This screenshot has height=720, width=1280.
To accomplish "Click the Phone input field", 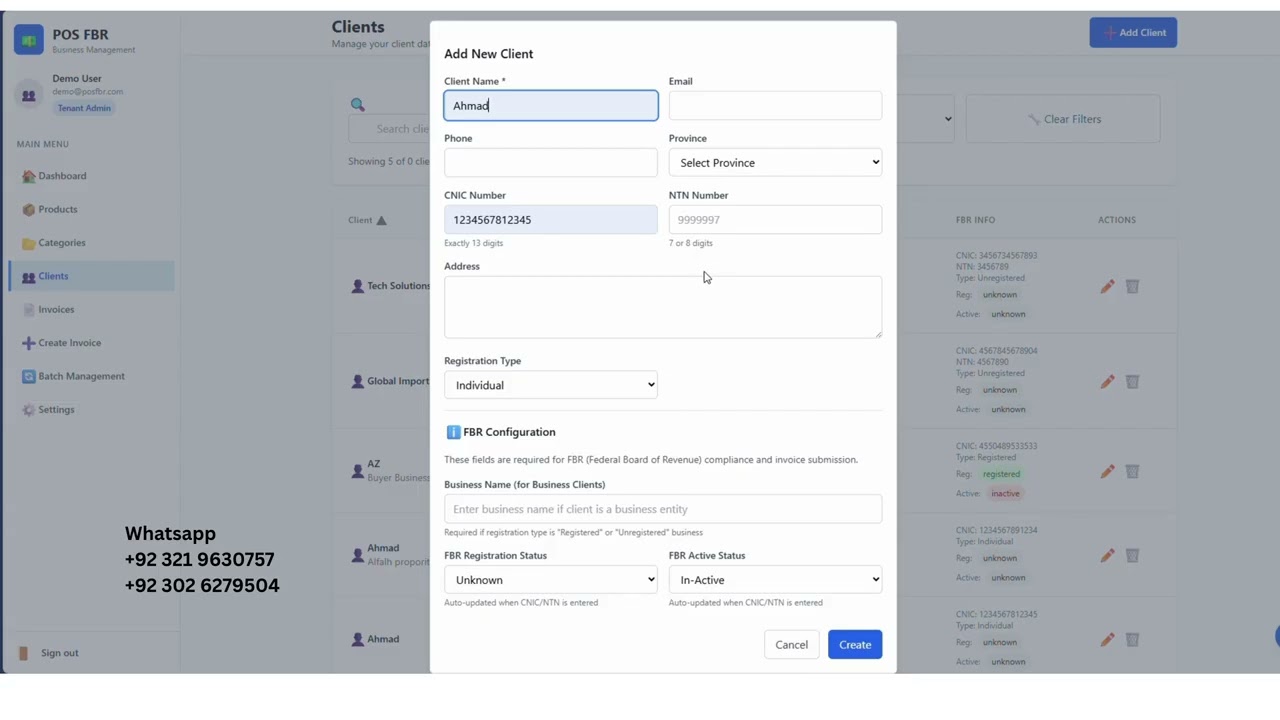I will 551,162.
